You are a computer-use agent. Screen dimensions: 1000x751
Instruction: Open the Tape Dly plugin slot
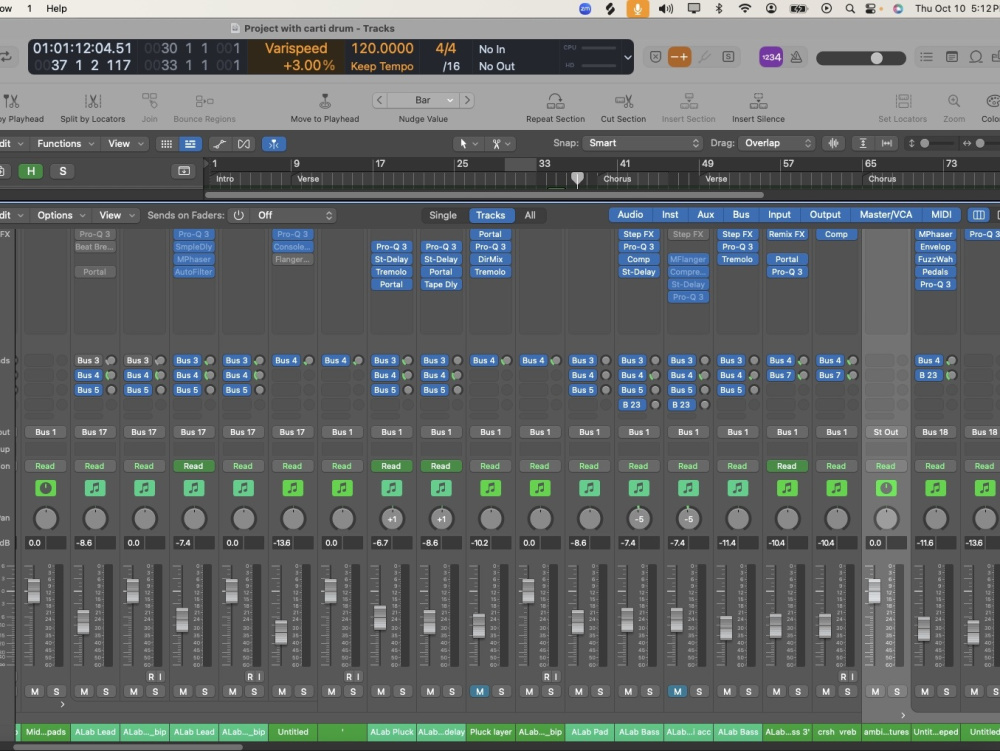click(x=441, y=285)
